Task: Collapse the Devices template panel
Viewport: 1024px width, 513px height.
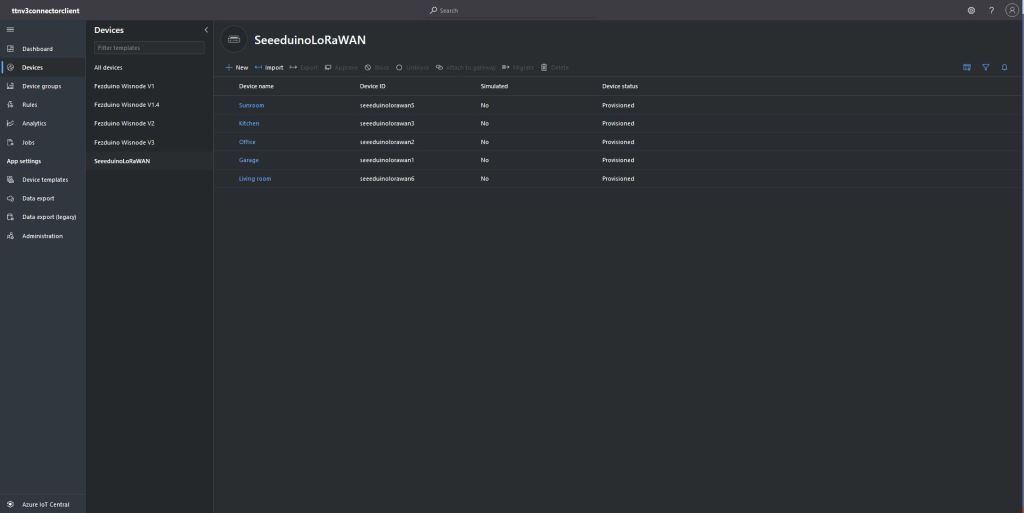Action: [206, 30]
